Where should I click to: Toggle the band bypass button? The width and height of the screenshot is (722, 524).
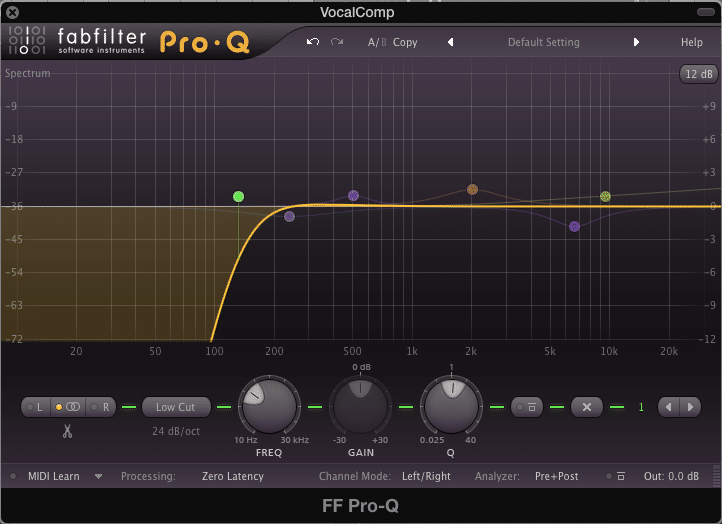coord(526,407)
